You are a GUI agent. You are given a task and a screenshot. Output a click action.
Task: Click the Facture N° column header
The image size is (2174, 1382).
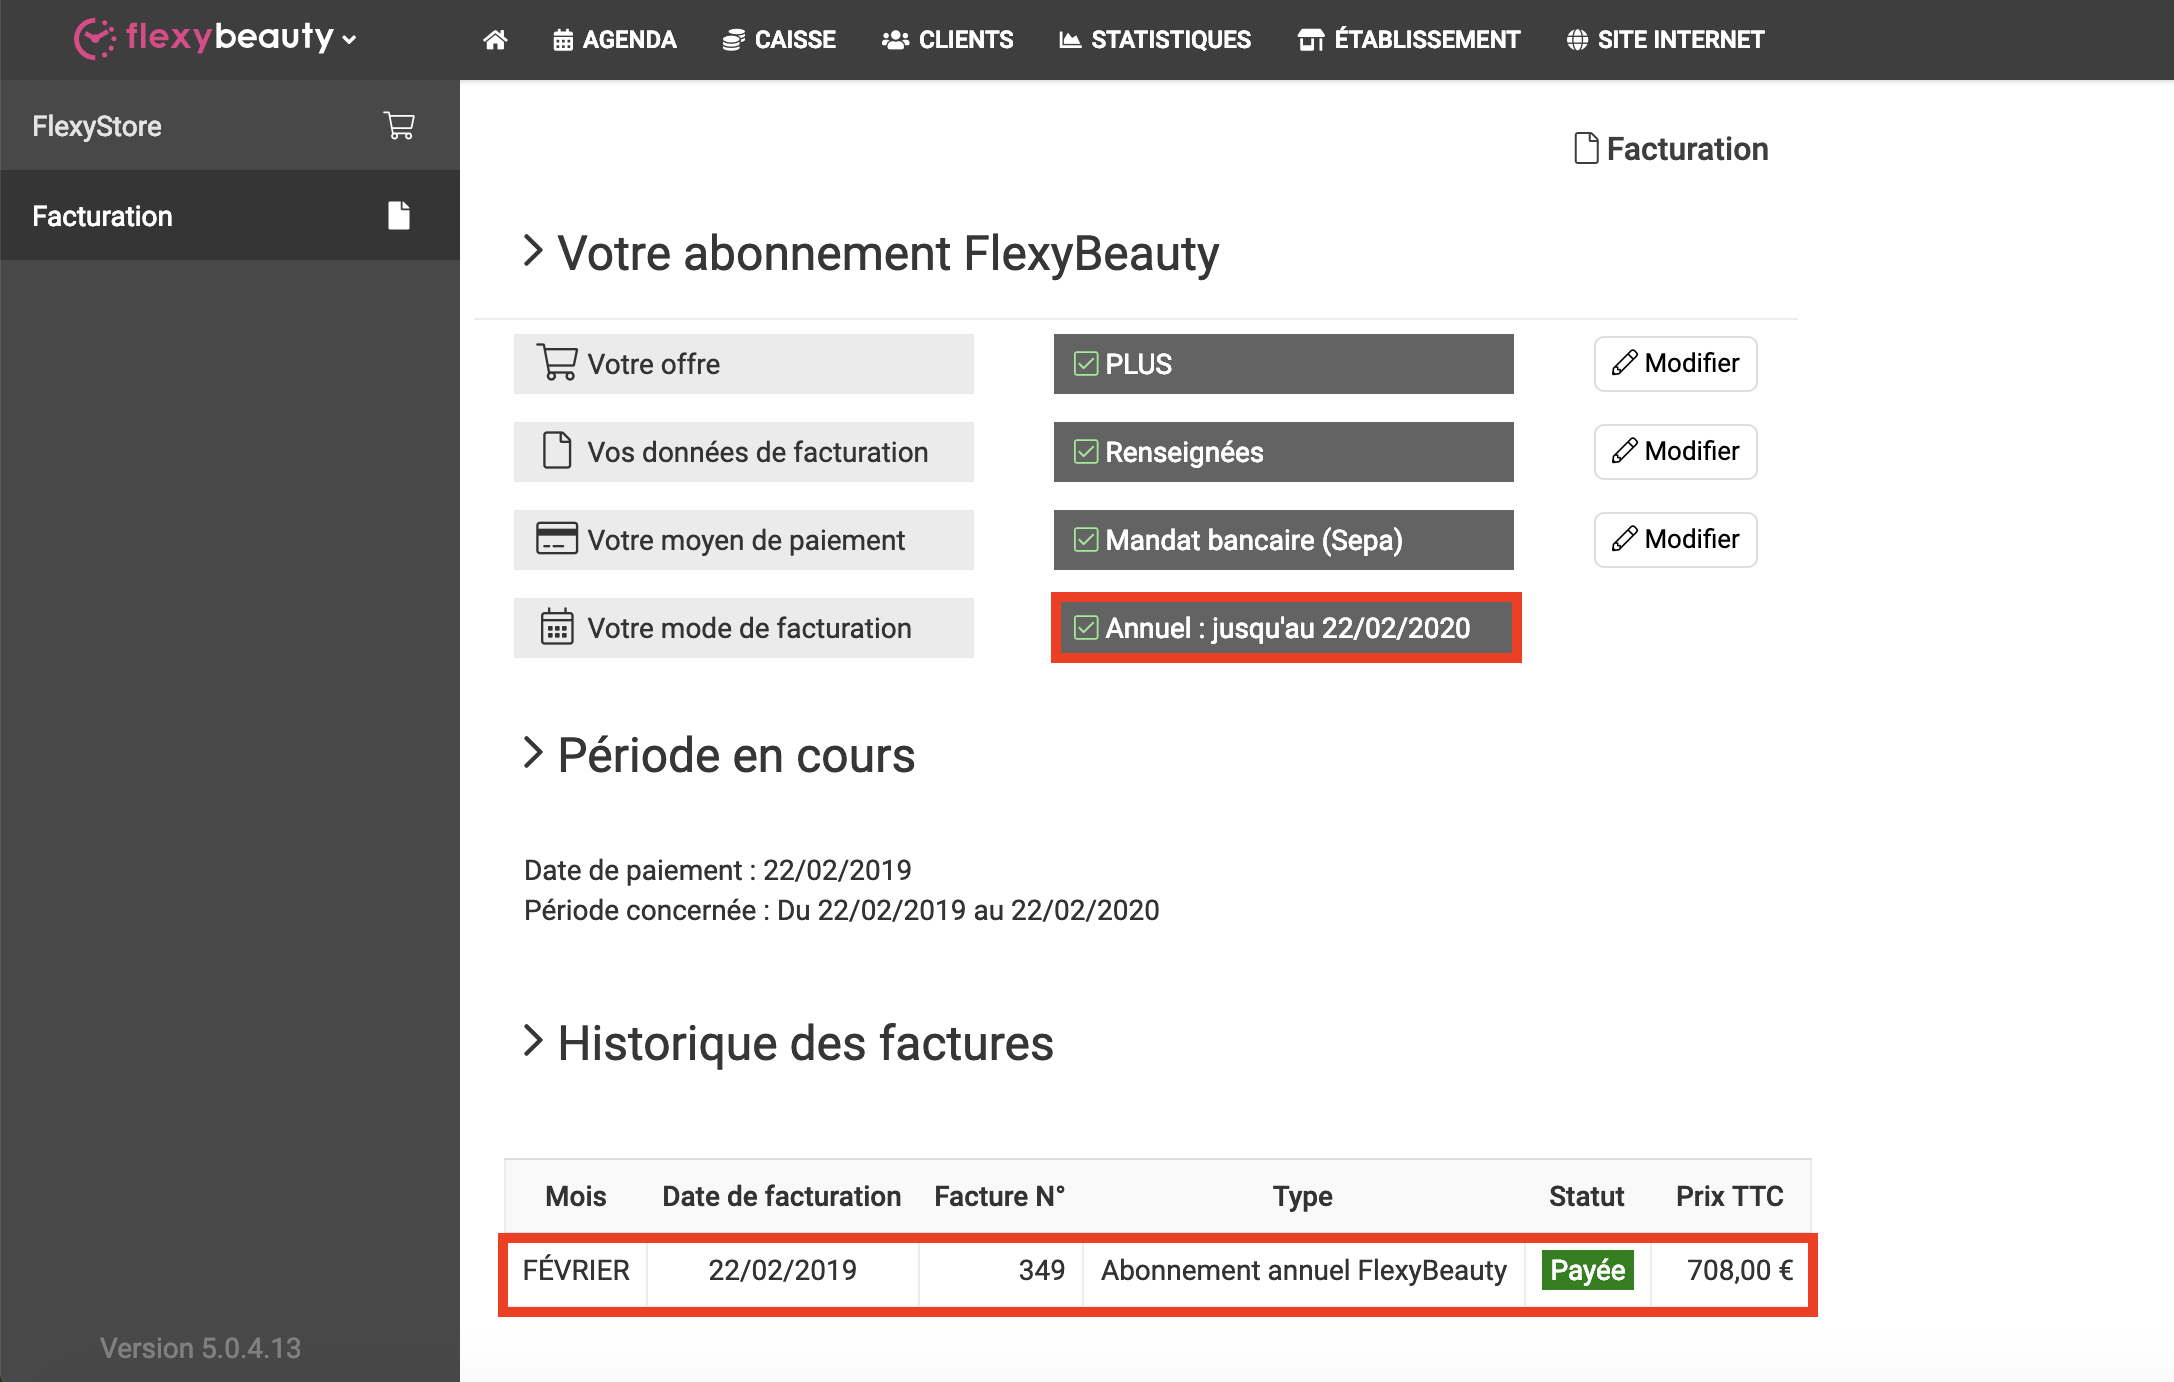pos(1000,1196)
